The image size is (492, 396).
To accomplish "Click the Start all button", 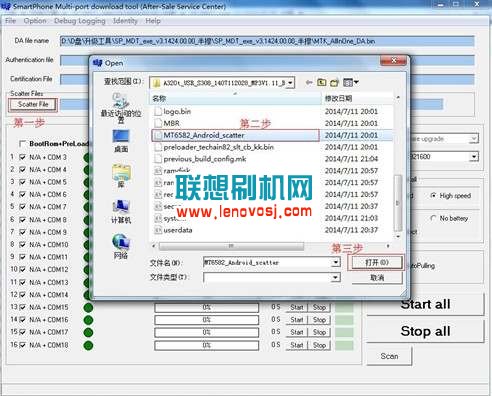I will (x=425, y=304).
